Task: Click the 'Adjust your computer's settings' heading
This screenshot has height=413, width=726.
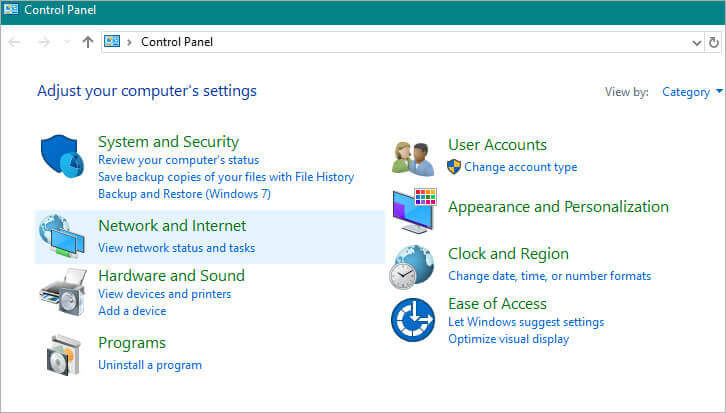Action: click(x=147, y=91)
